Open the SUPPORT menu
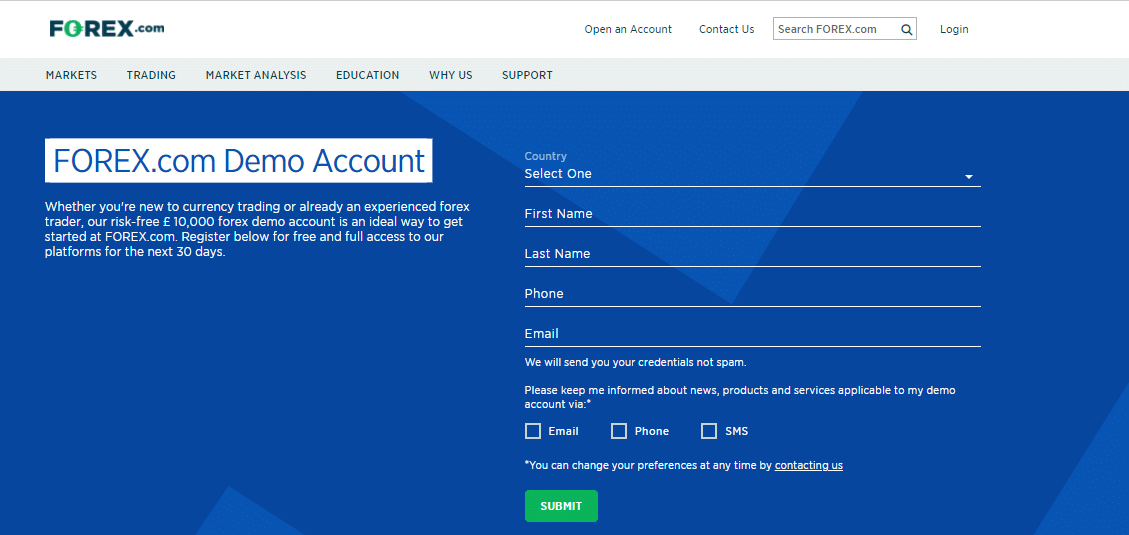Screen dimensions: 1129x535 coord(527,75)
